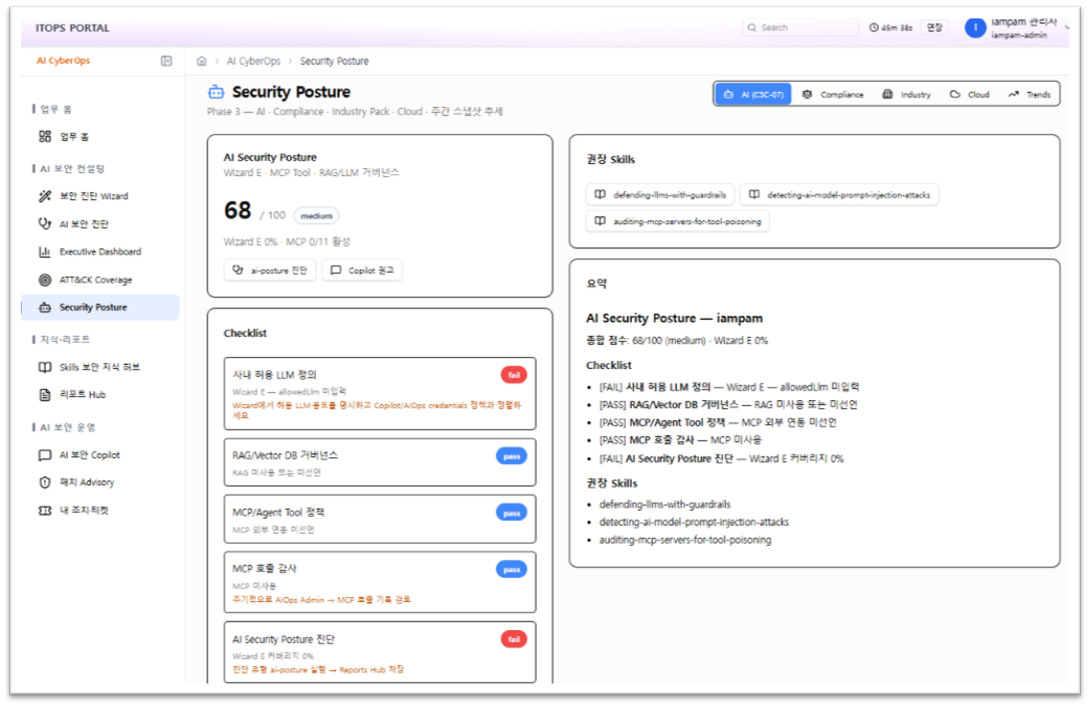Click the Cloud tab's cloud icon
Image resolution: width=1090 pixels, height=707 pixels.
click(x=955, y=94)
